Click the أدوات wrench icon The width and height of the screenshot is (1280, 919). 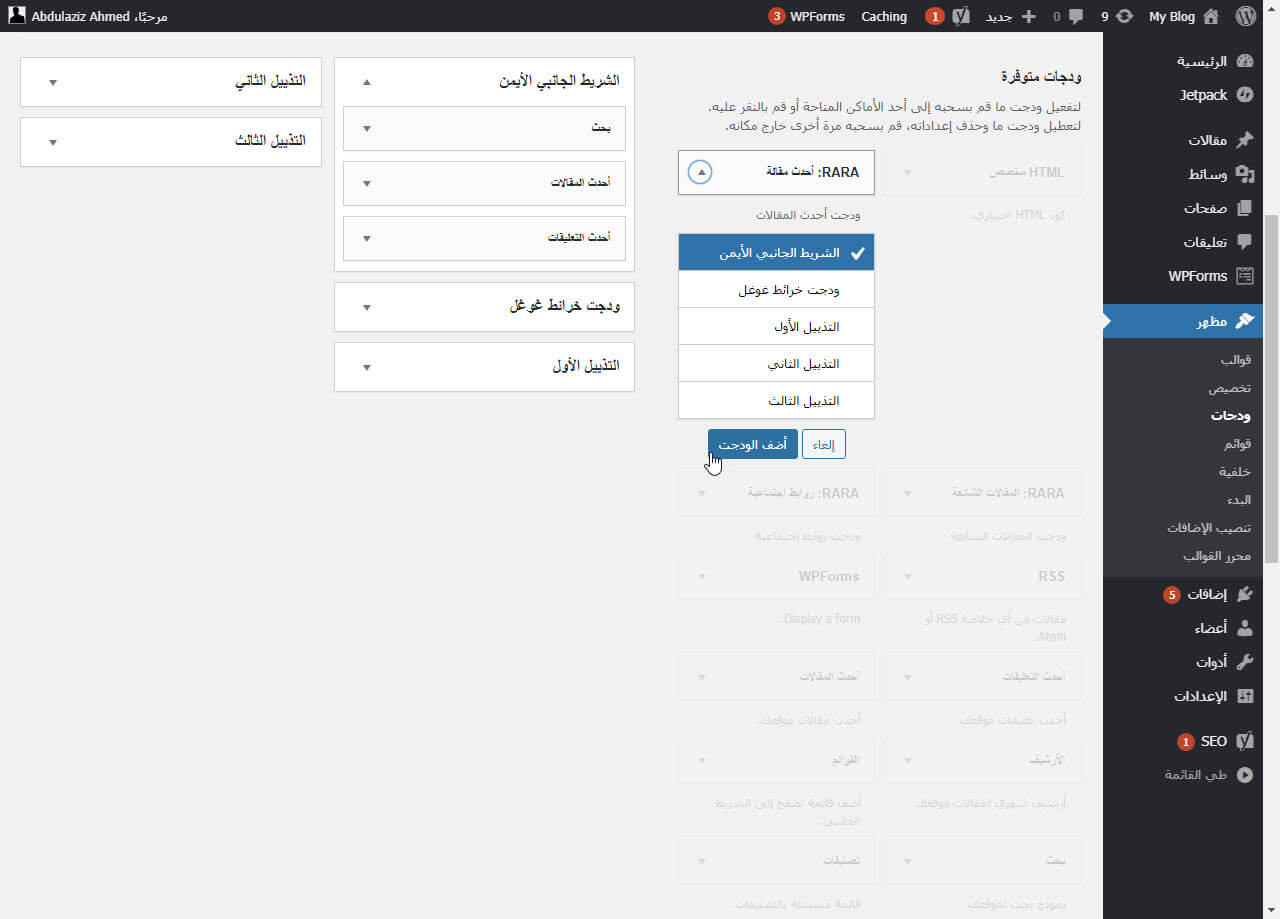(x=1244, y=662)
